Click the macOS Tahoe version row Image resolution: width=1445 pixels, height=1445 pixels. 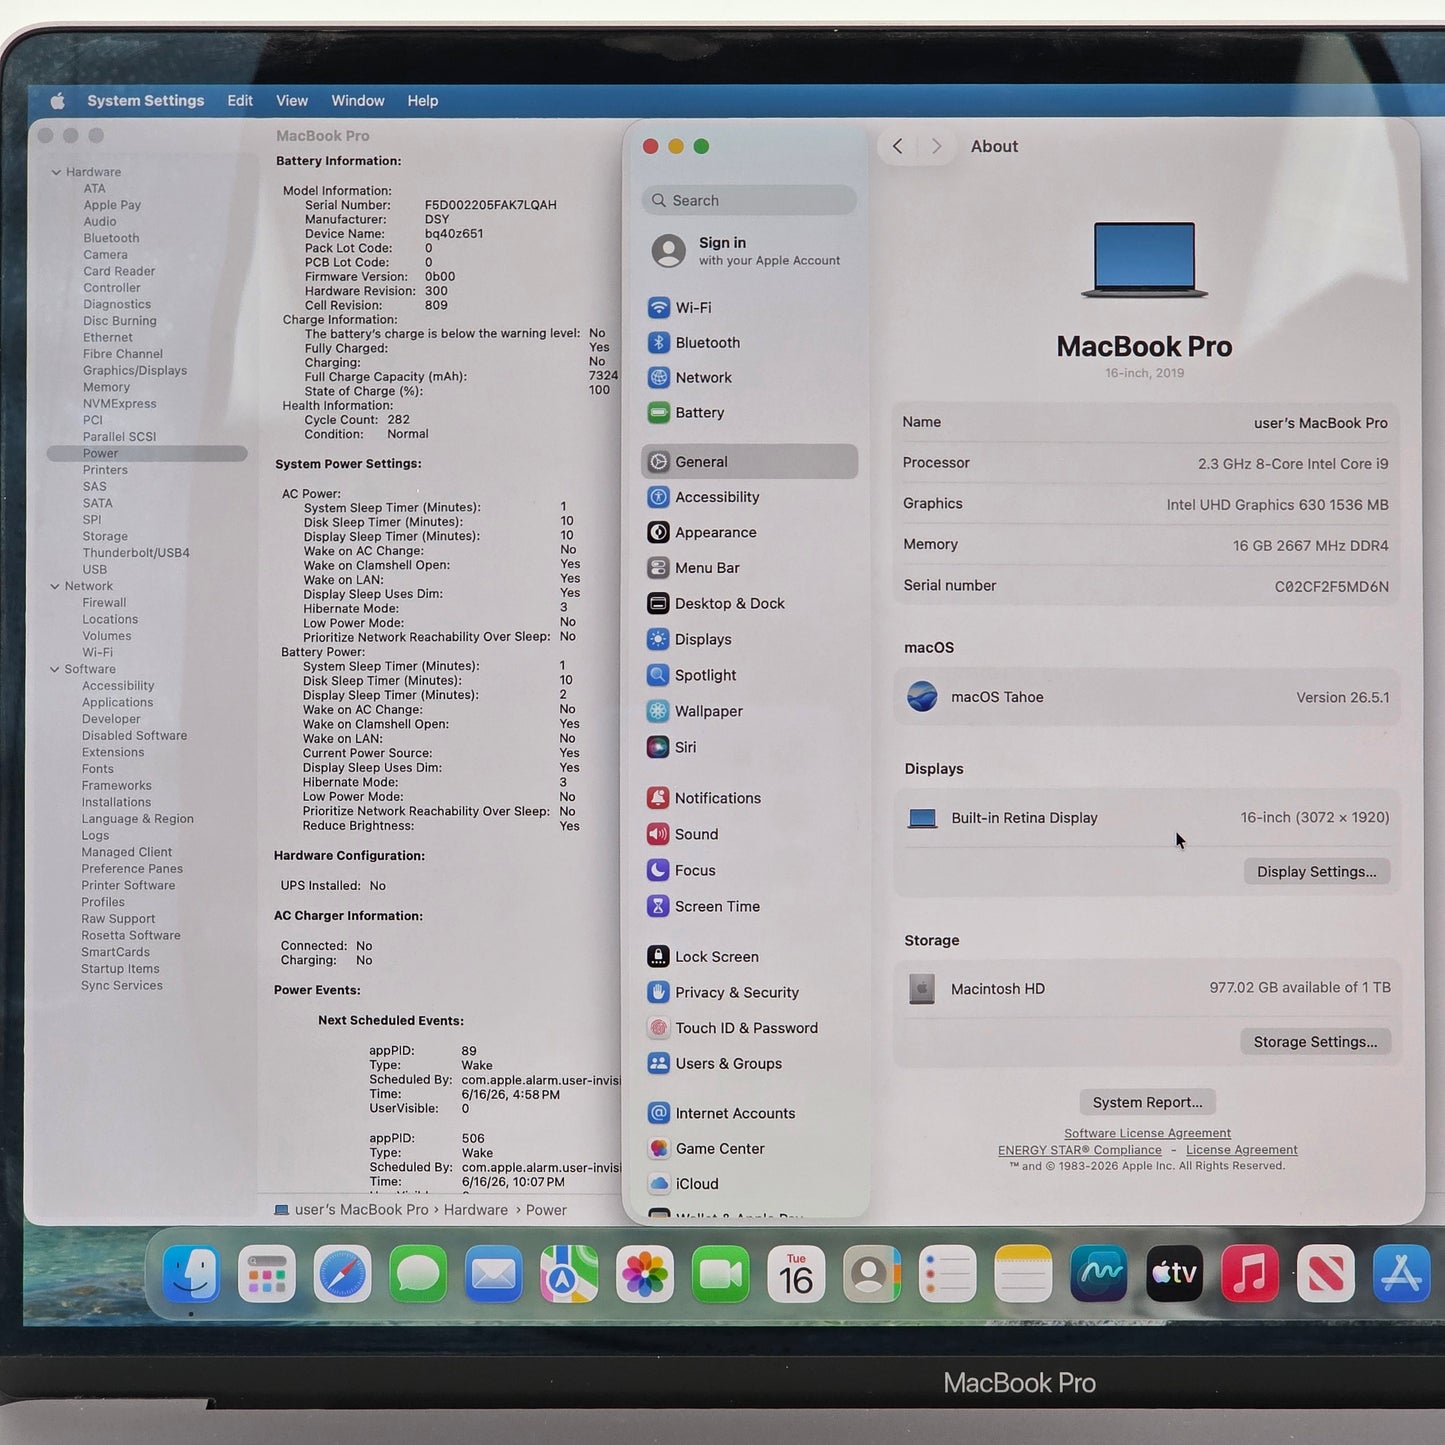pyautogui.click(x=1147, y=697)
